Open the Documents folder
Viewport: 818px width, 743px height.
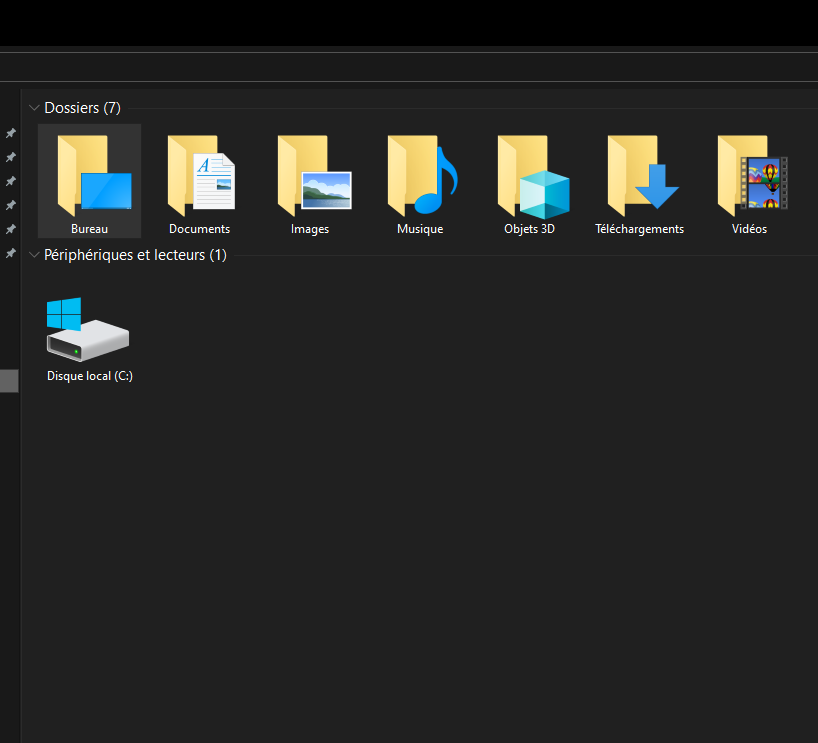(199, 181)
